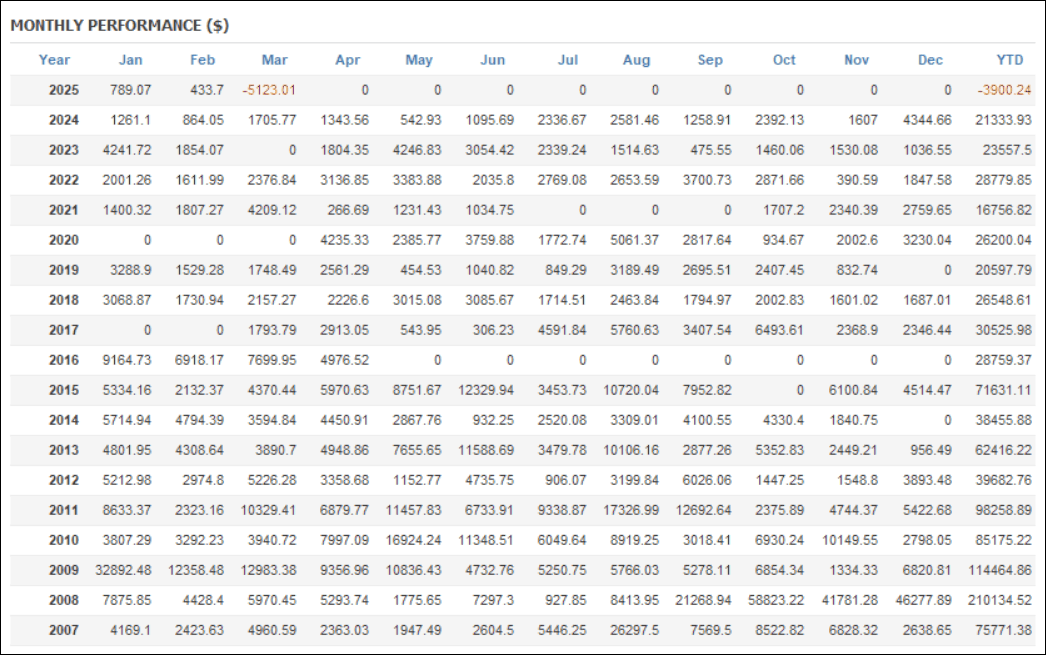Select the 2008 October value 58823.22

776,600
